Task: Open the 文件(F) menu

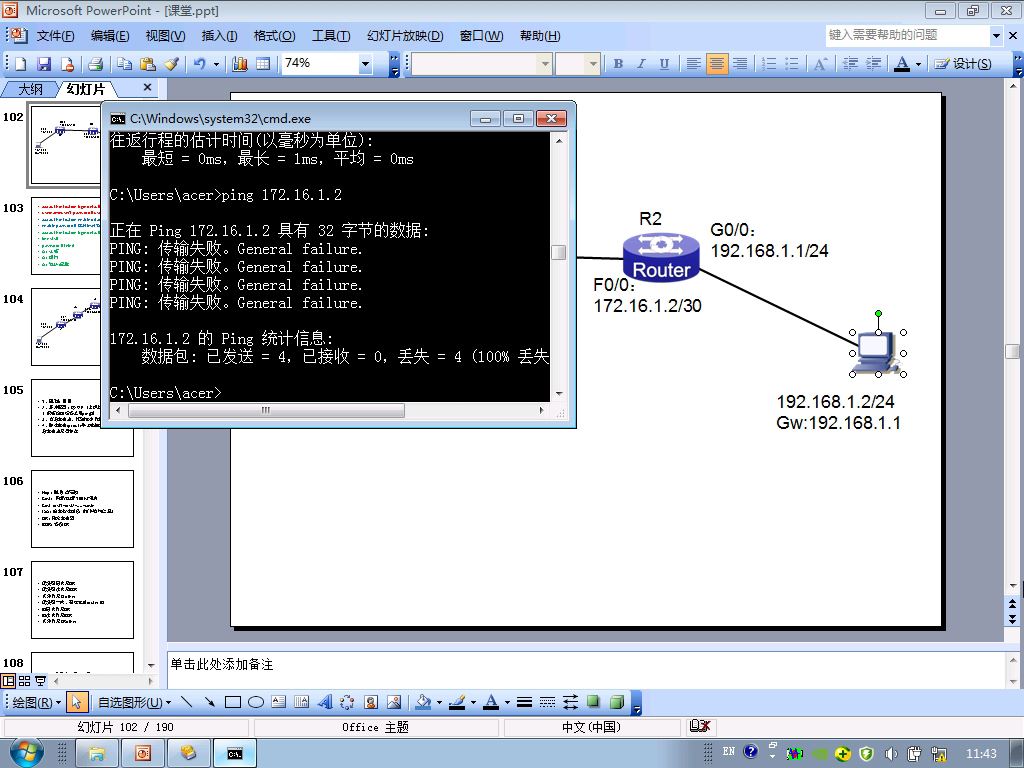Action: (x=55, y=36)
